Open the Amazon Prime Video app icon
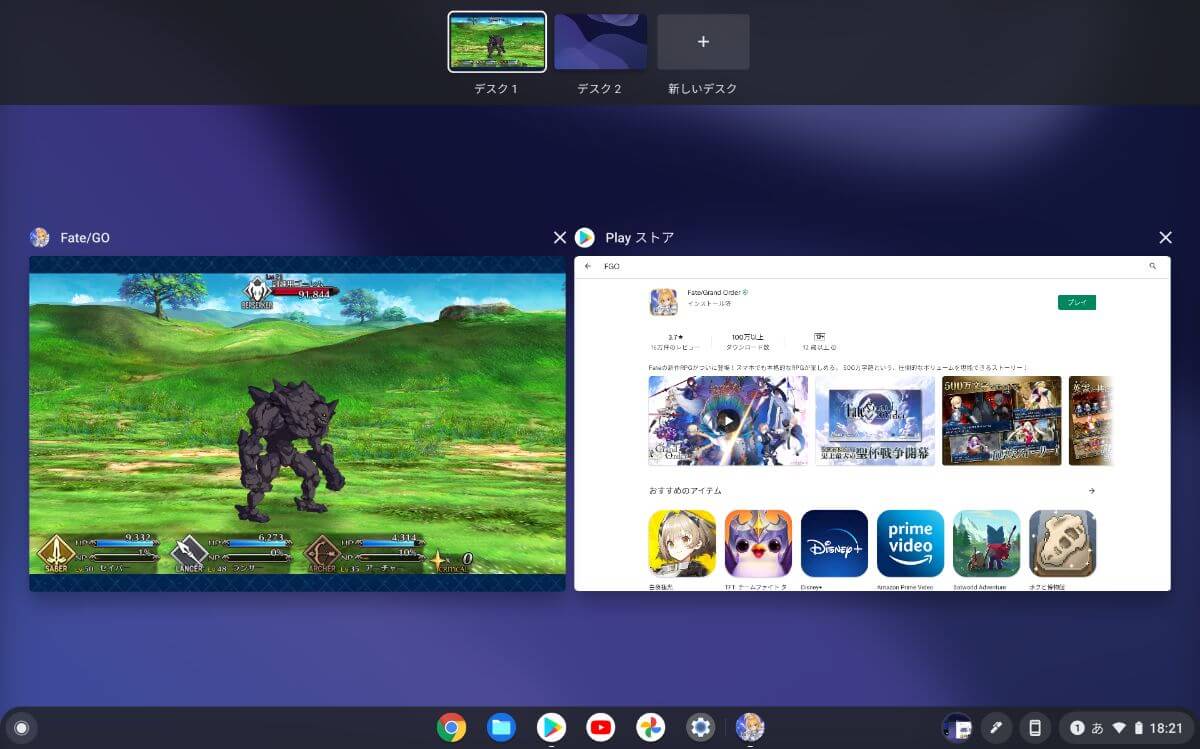 (x=910, y=544)
